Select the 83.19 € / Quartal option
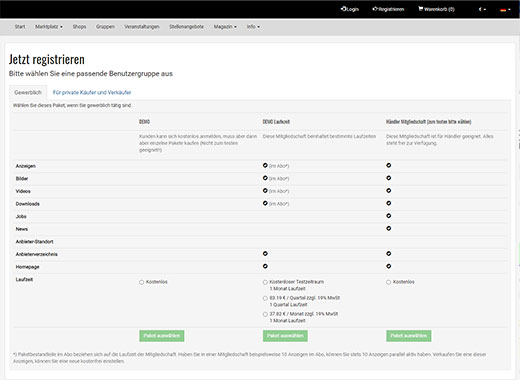The height and width of the screenshot is (380, 520). (x=265, y=298)
